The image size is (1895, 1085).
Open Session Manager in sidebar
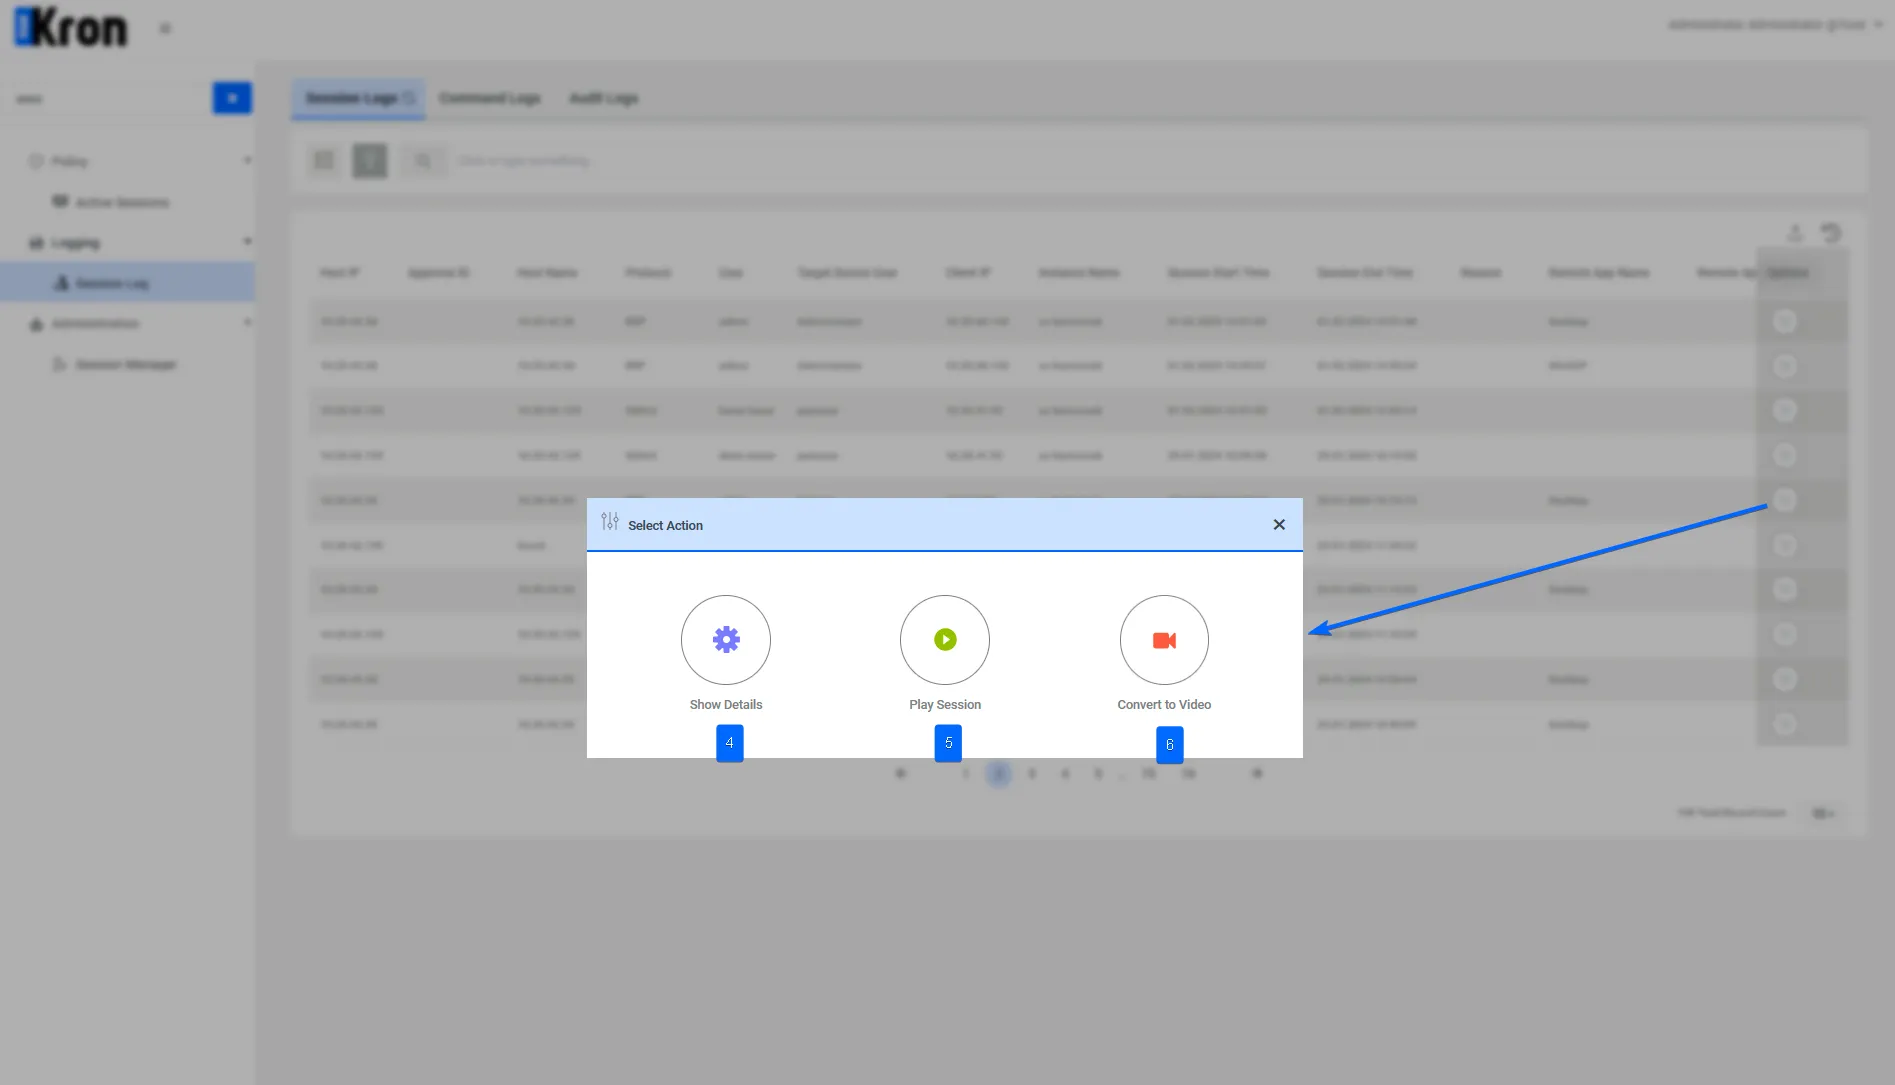126,364
